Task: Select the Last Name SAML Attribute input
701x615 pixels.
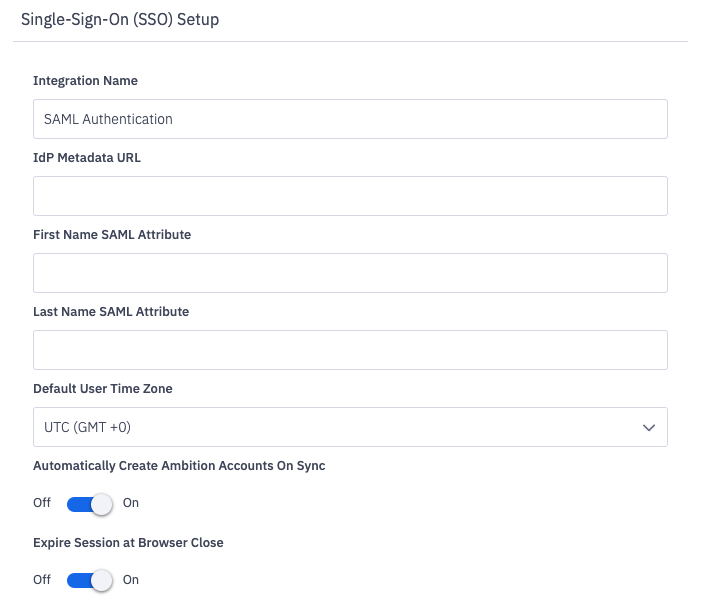Action: click(350, 350)
